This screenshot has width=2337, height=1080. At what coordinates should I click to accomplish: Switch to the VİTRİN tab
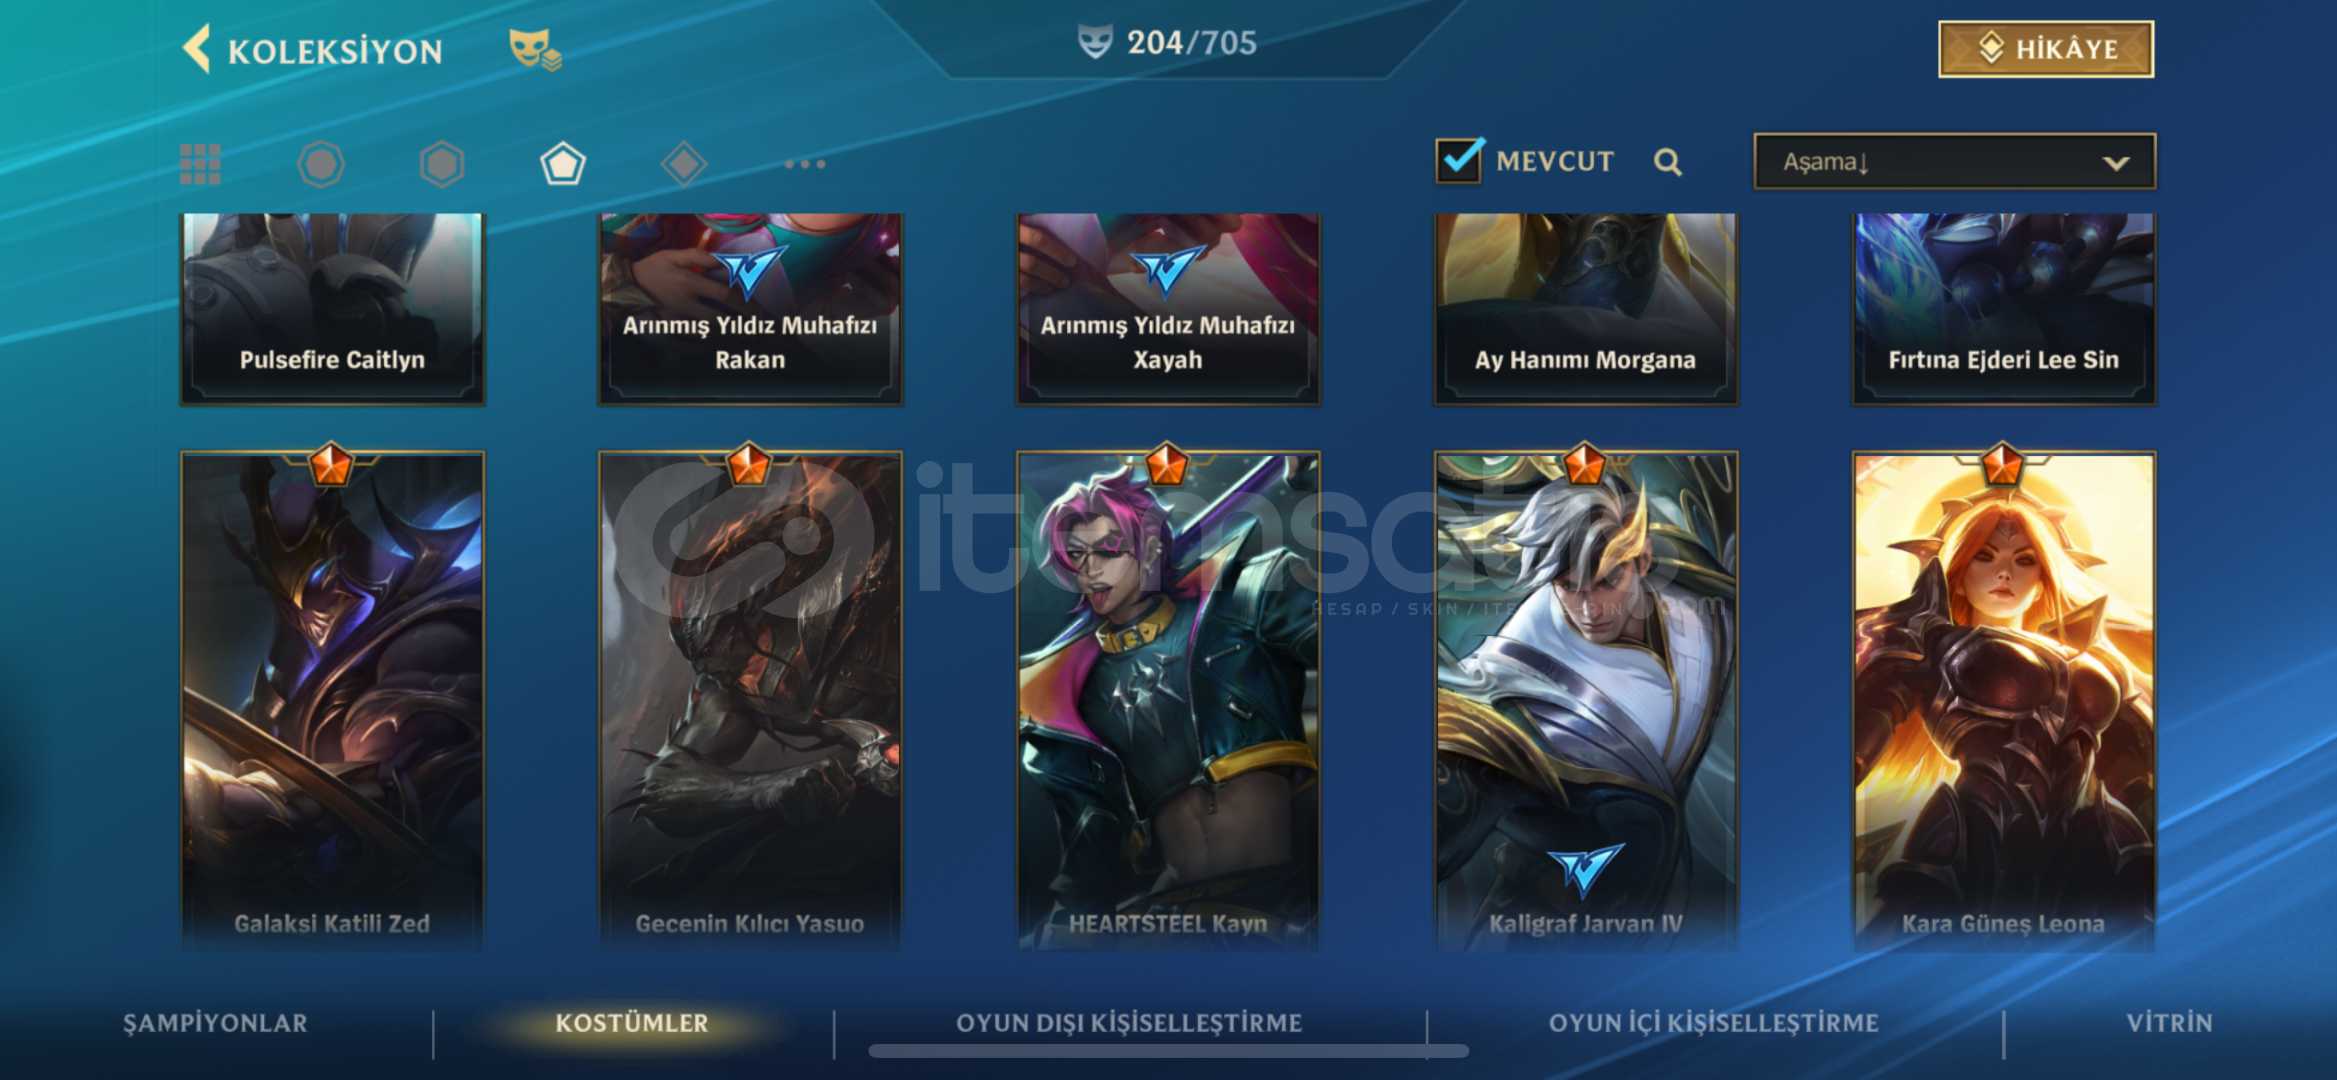2169,1023
